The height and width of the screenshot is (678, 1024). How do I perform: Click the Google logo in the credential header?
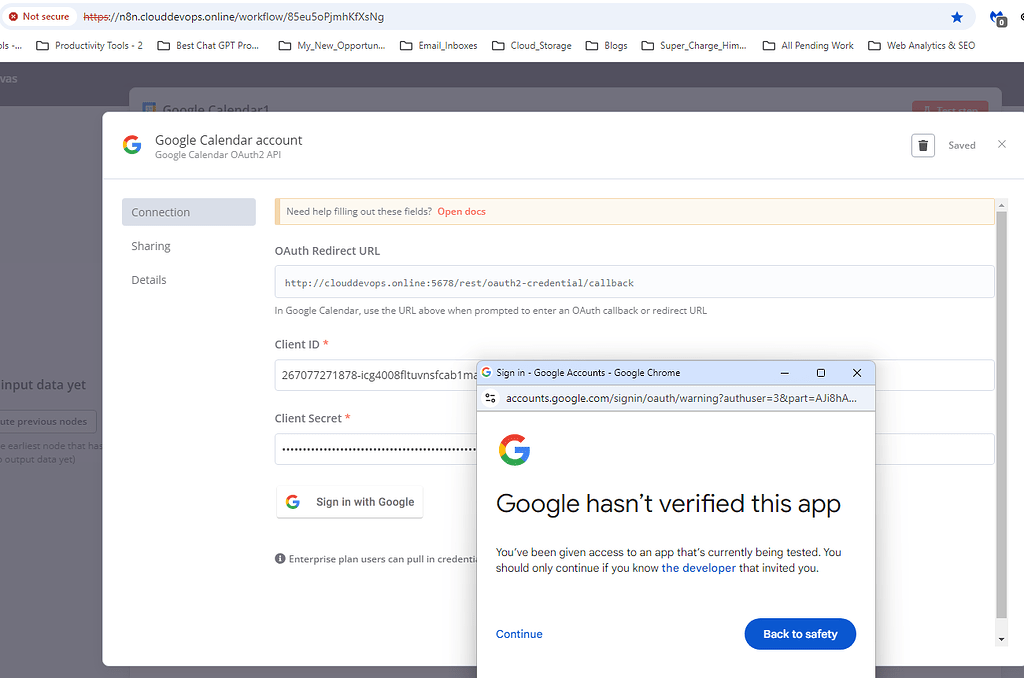(131, 144)
